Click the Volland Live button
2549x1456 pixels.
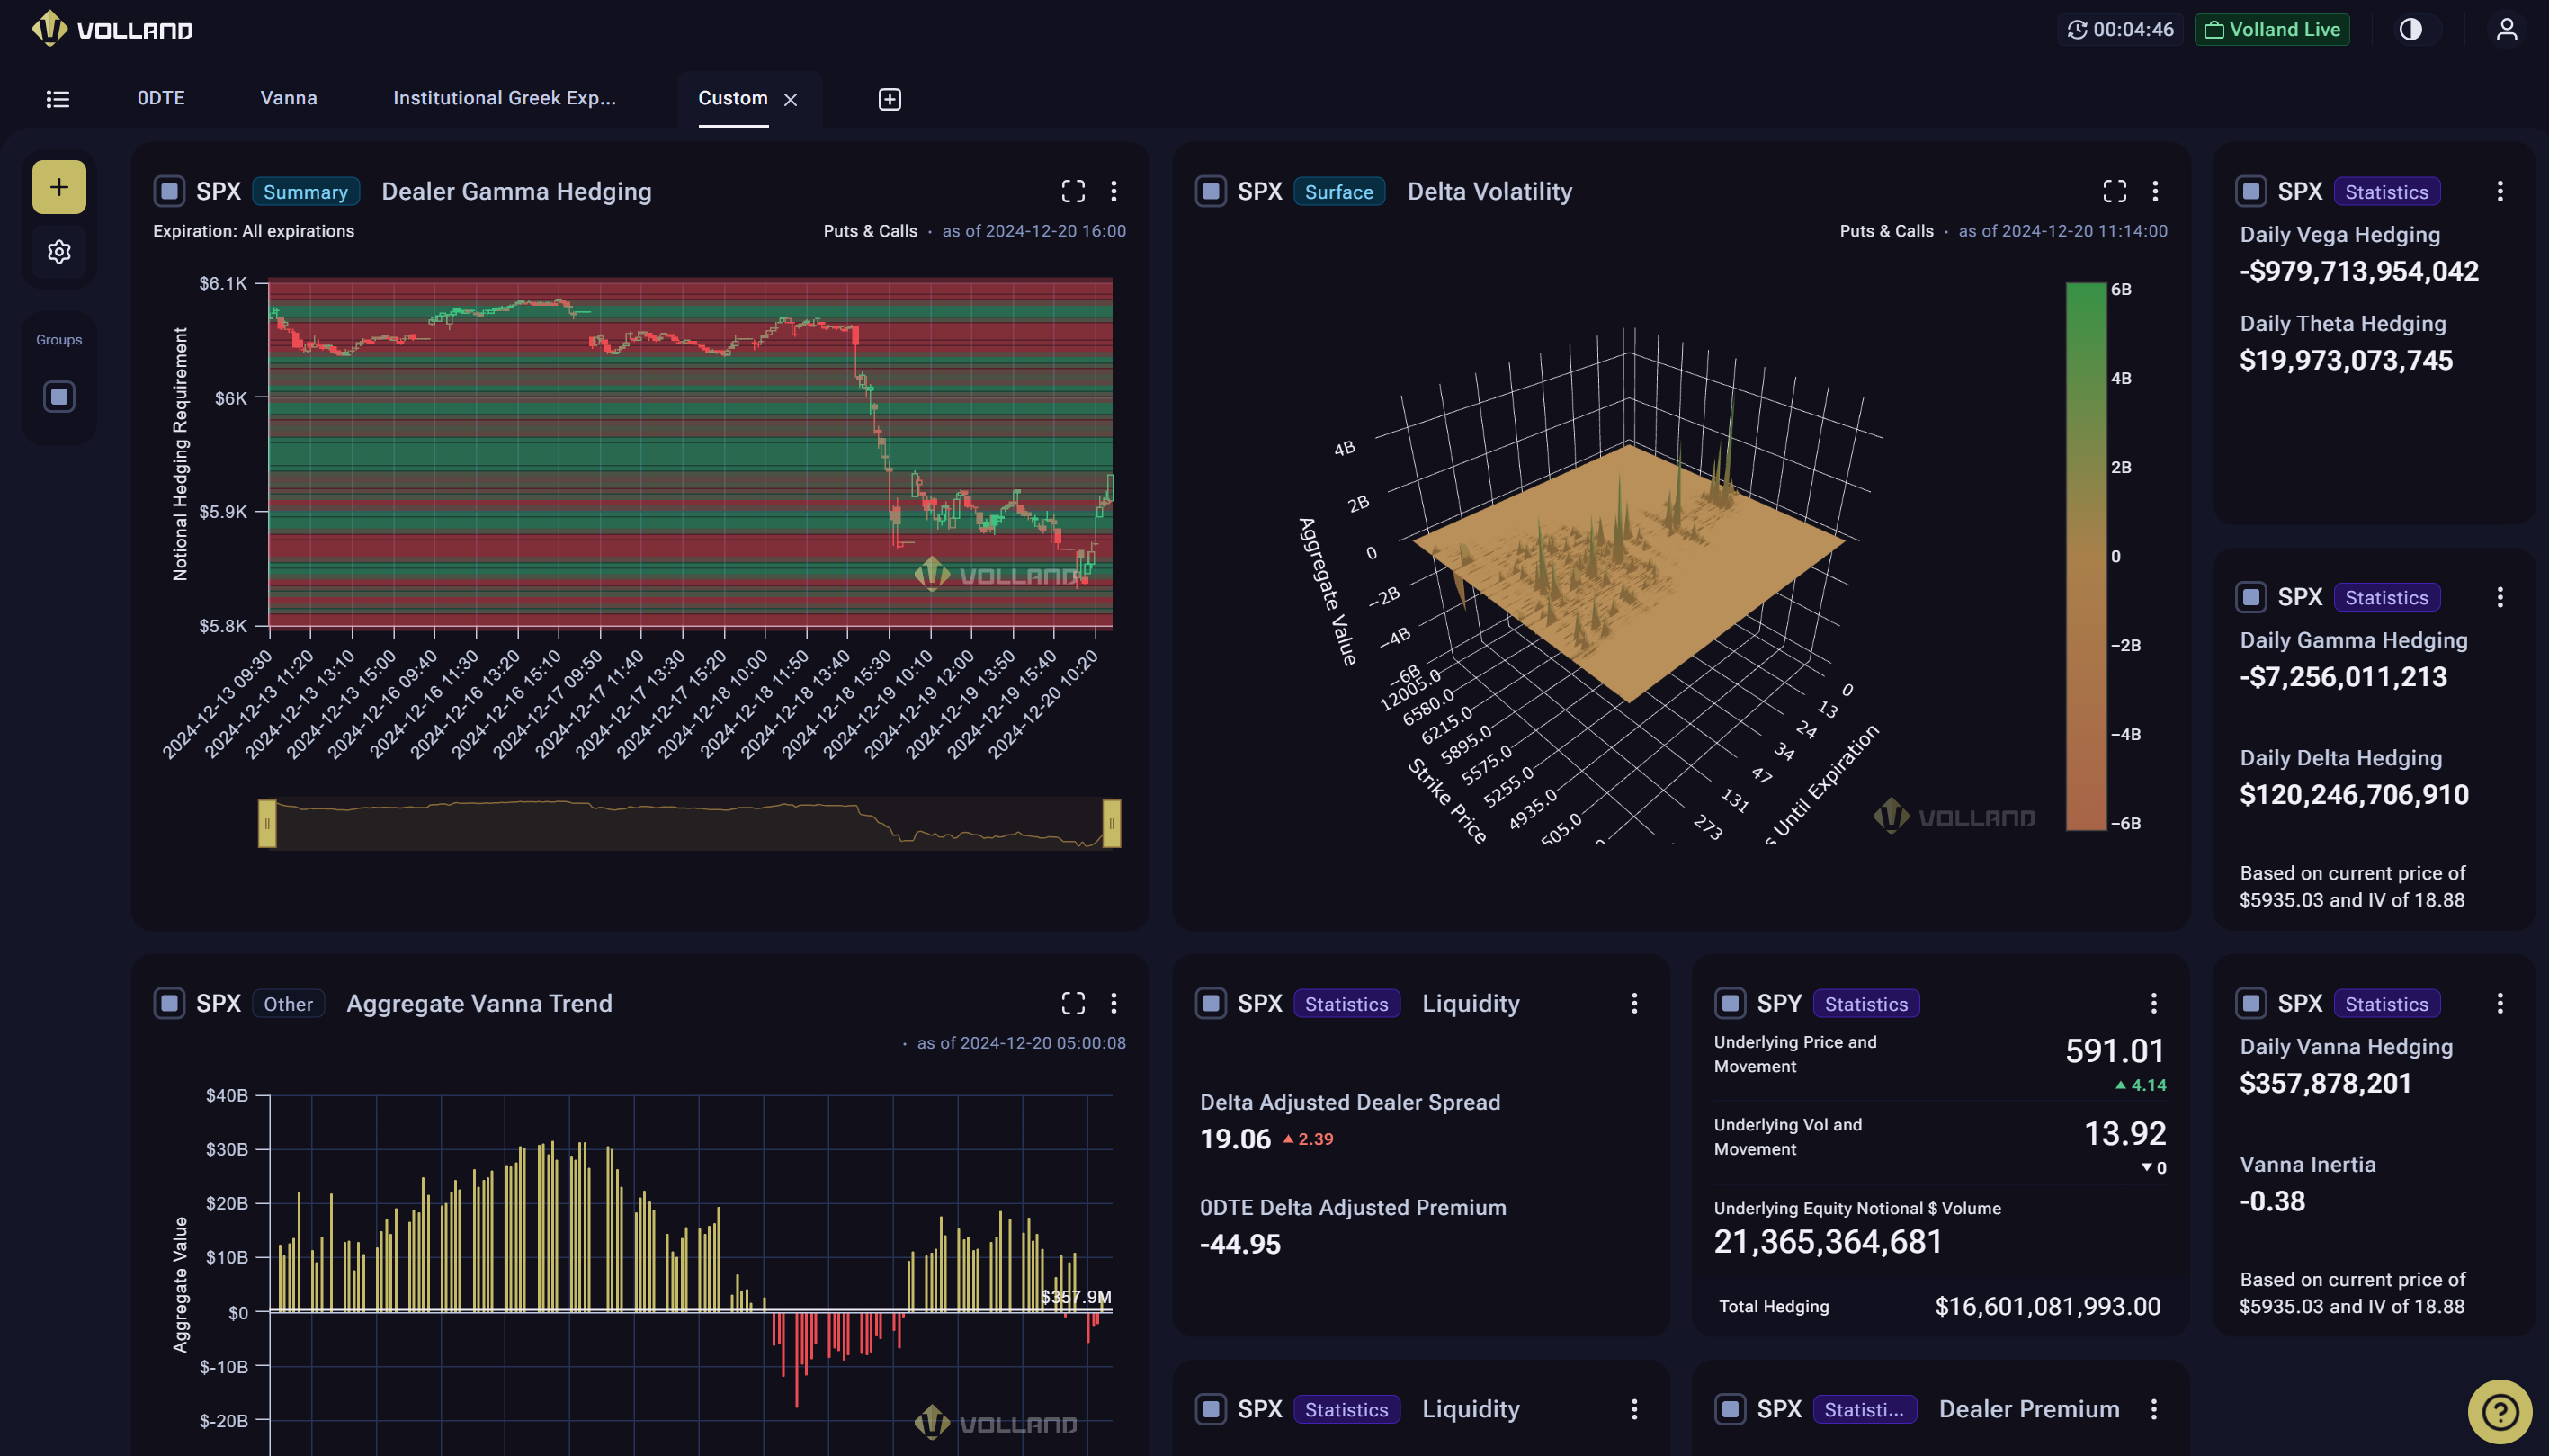click(x=2272, y=29)
